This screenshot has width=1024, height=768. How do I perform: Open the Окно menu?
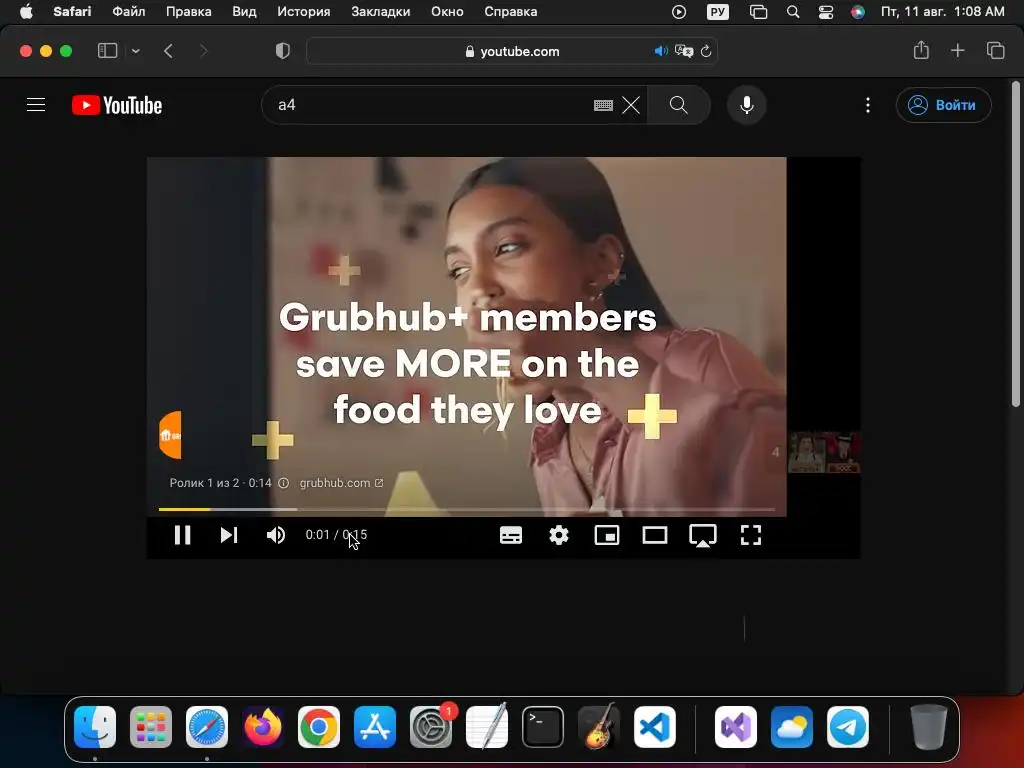click(x=447, y=12)
